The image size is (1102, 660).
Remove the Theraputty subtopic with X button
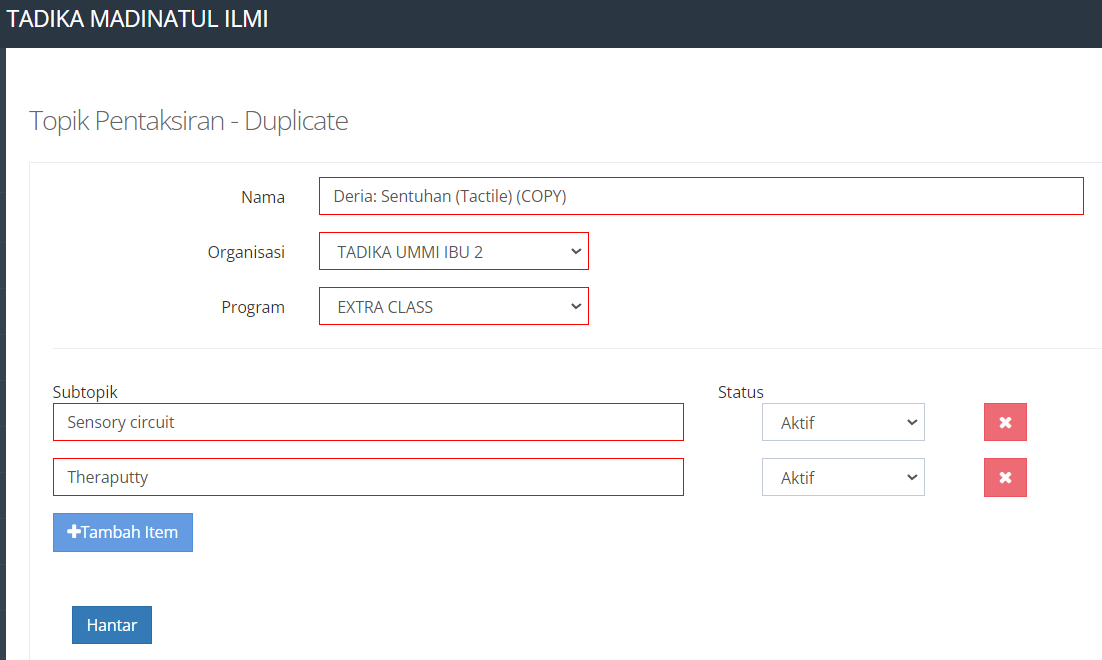tap(1005, 477)
